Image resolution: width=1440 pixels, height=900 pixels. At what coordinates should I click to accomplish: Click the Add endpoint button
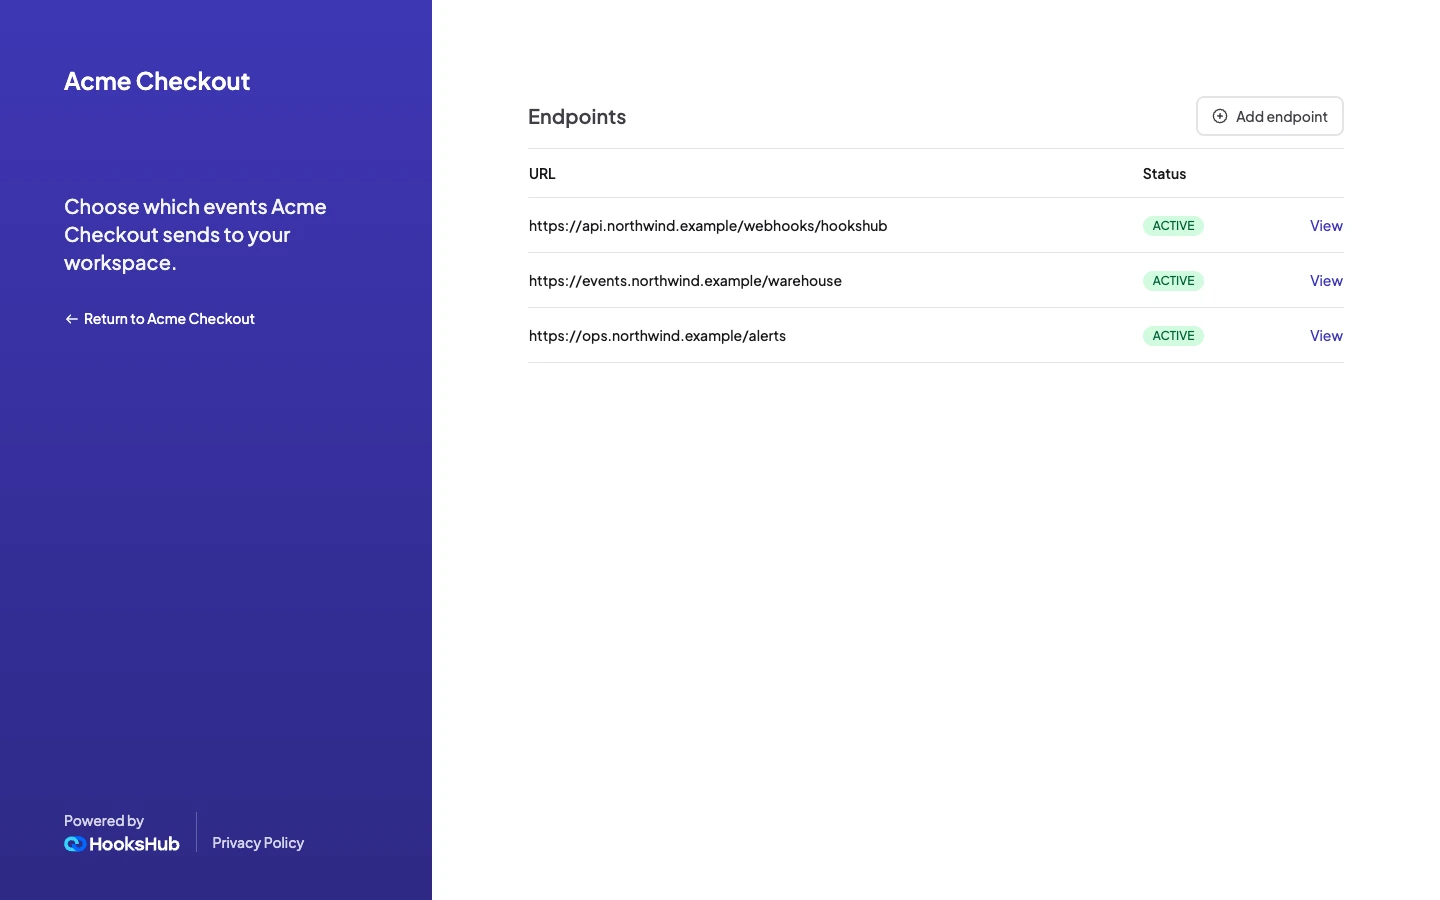tap(1270, 116)
